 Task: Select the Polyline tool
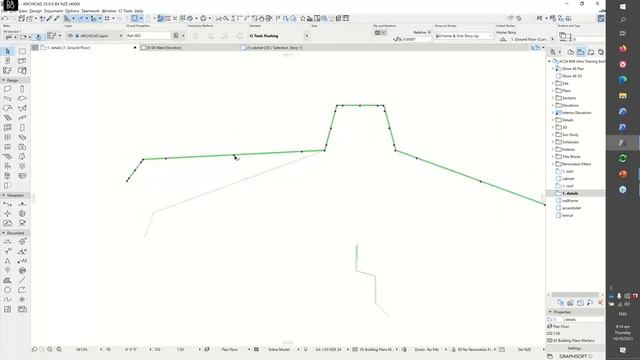(22, 290)
